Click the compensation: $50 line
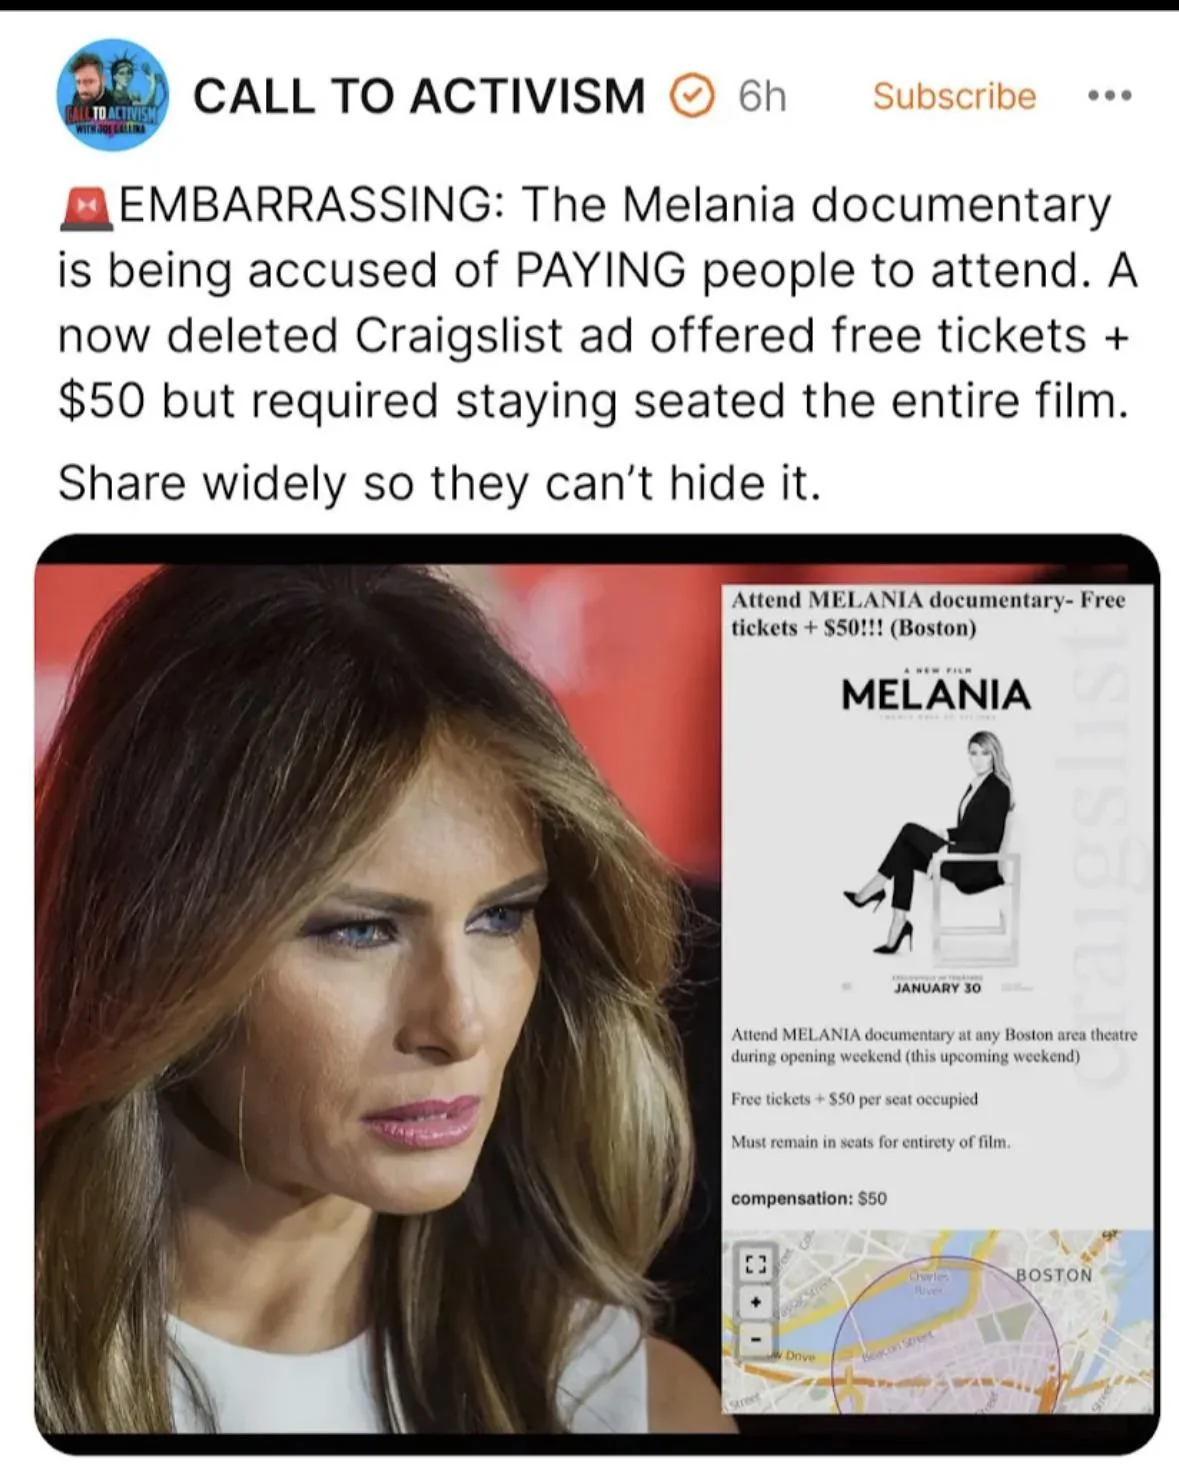 809,1198
